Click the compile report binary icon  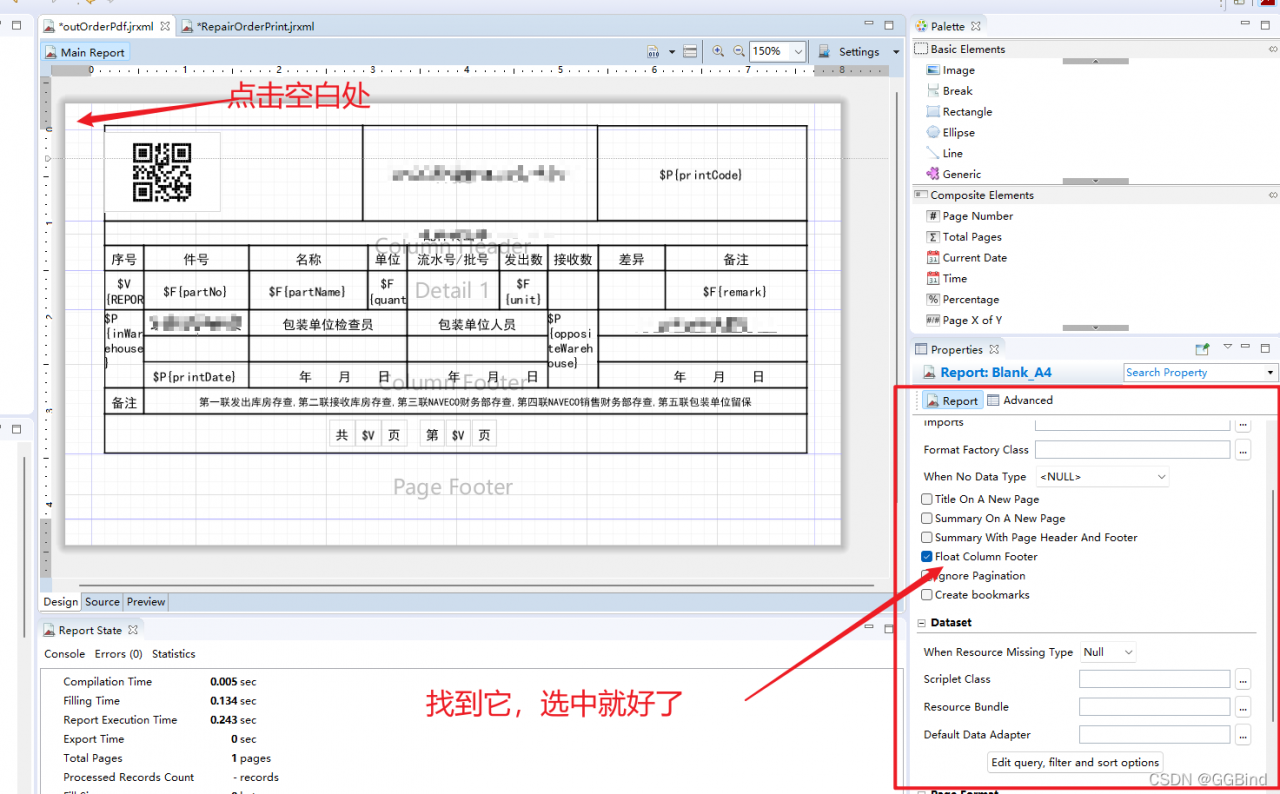coord(653,52)
